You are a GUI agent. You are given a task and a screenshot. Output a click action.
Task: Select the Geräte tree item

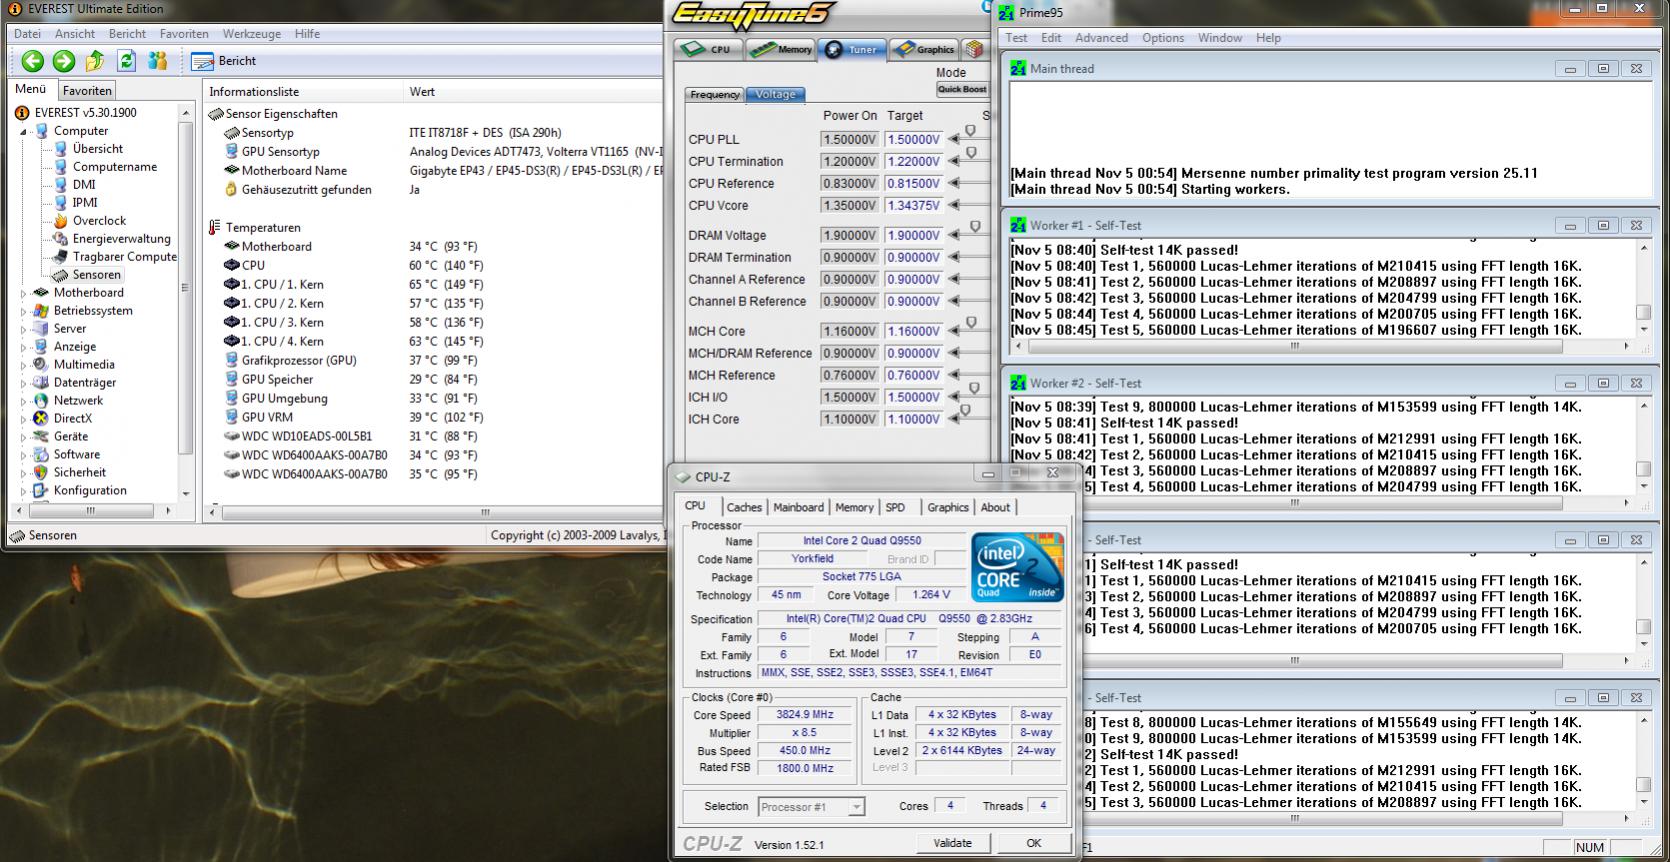tap(70, 436)
